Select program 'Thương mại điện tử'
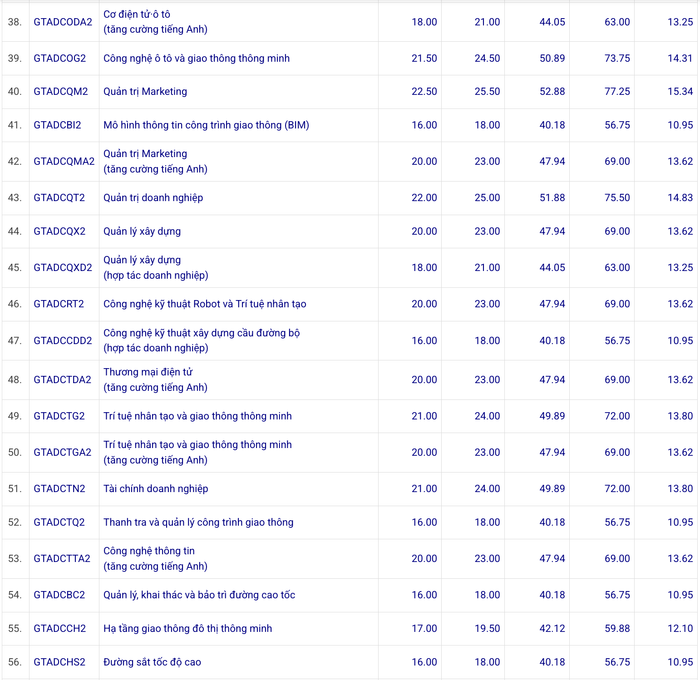 (x=148, y=372)
